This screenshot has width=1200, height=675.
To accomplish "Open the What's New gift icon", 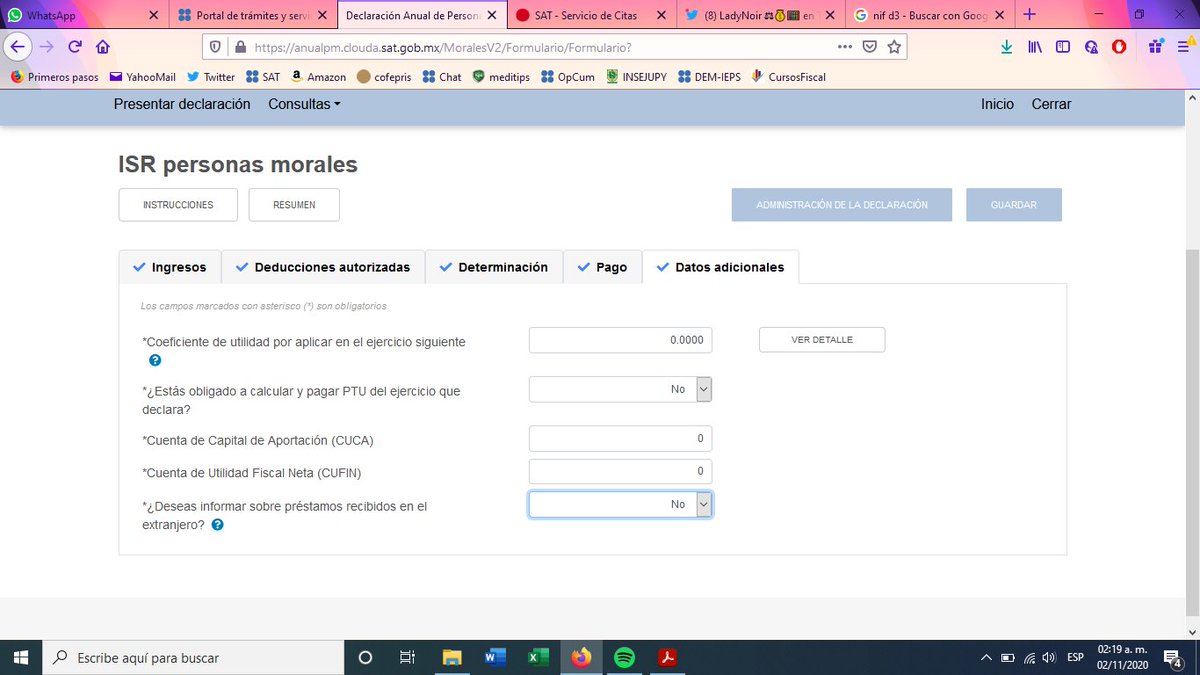I will click(1155, 47).
